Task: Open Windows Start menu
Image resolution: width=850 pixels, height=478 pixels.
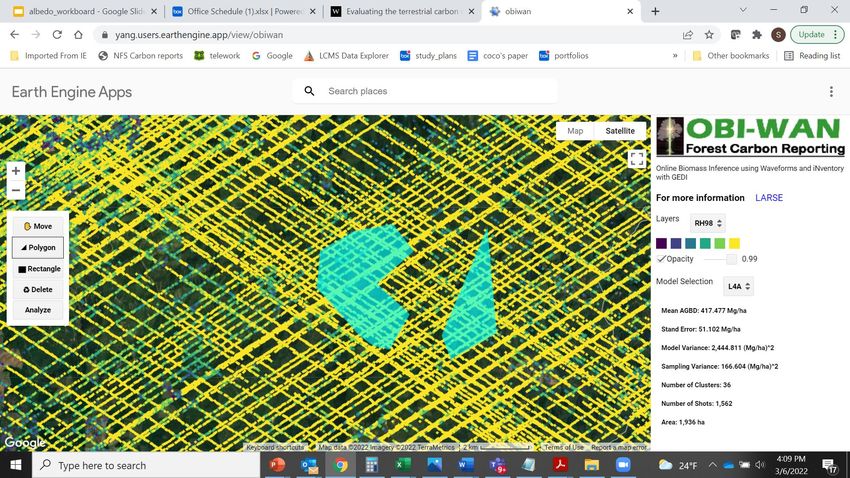Action: pos(16,465)
